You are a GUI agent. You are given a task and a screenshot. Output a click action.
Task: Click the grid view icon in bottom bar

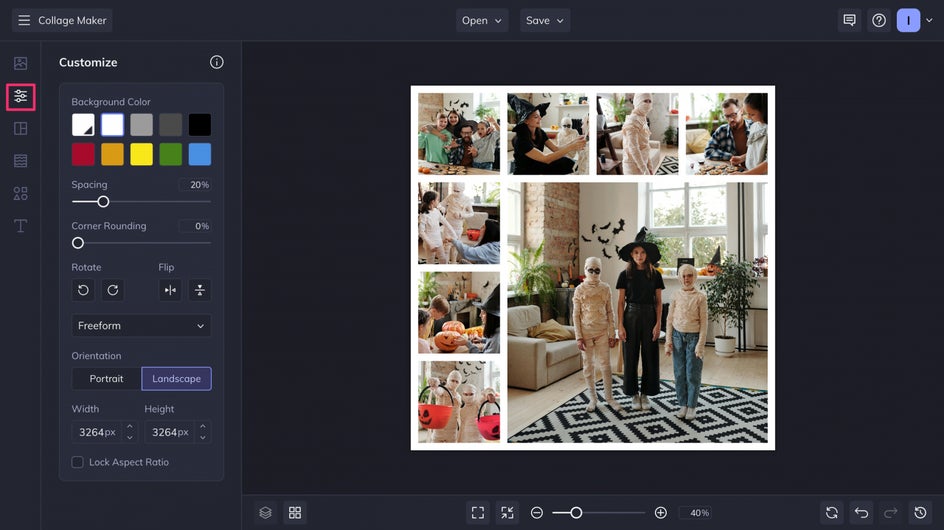pos(295,513)
